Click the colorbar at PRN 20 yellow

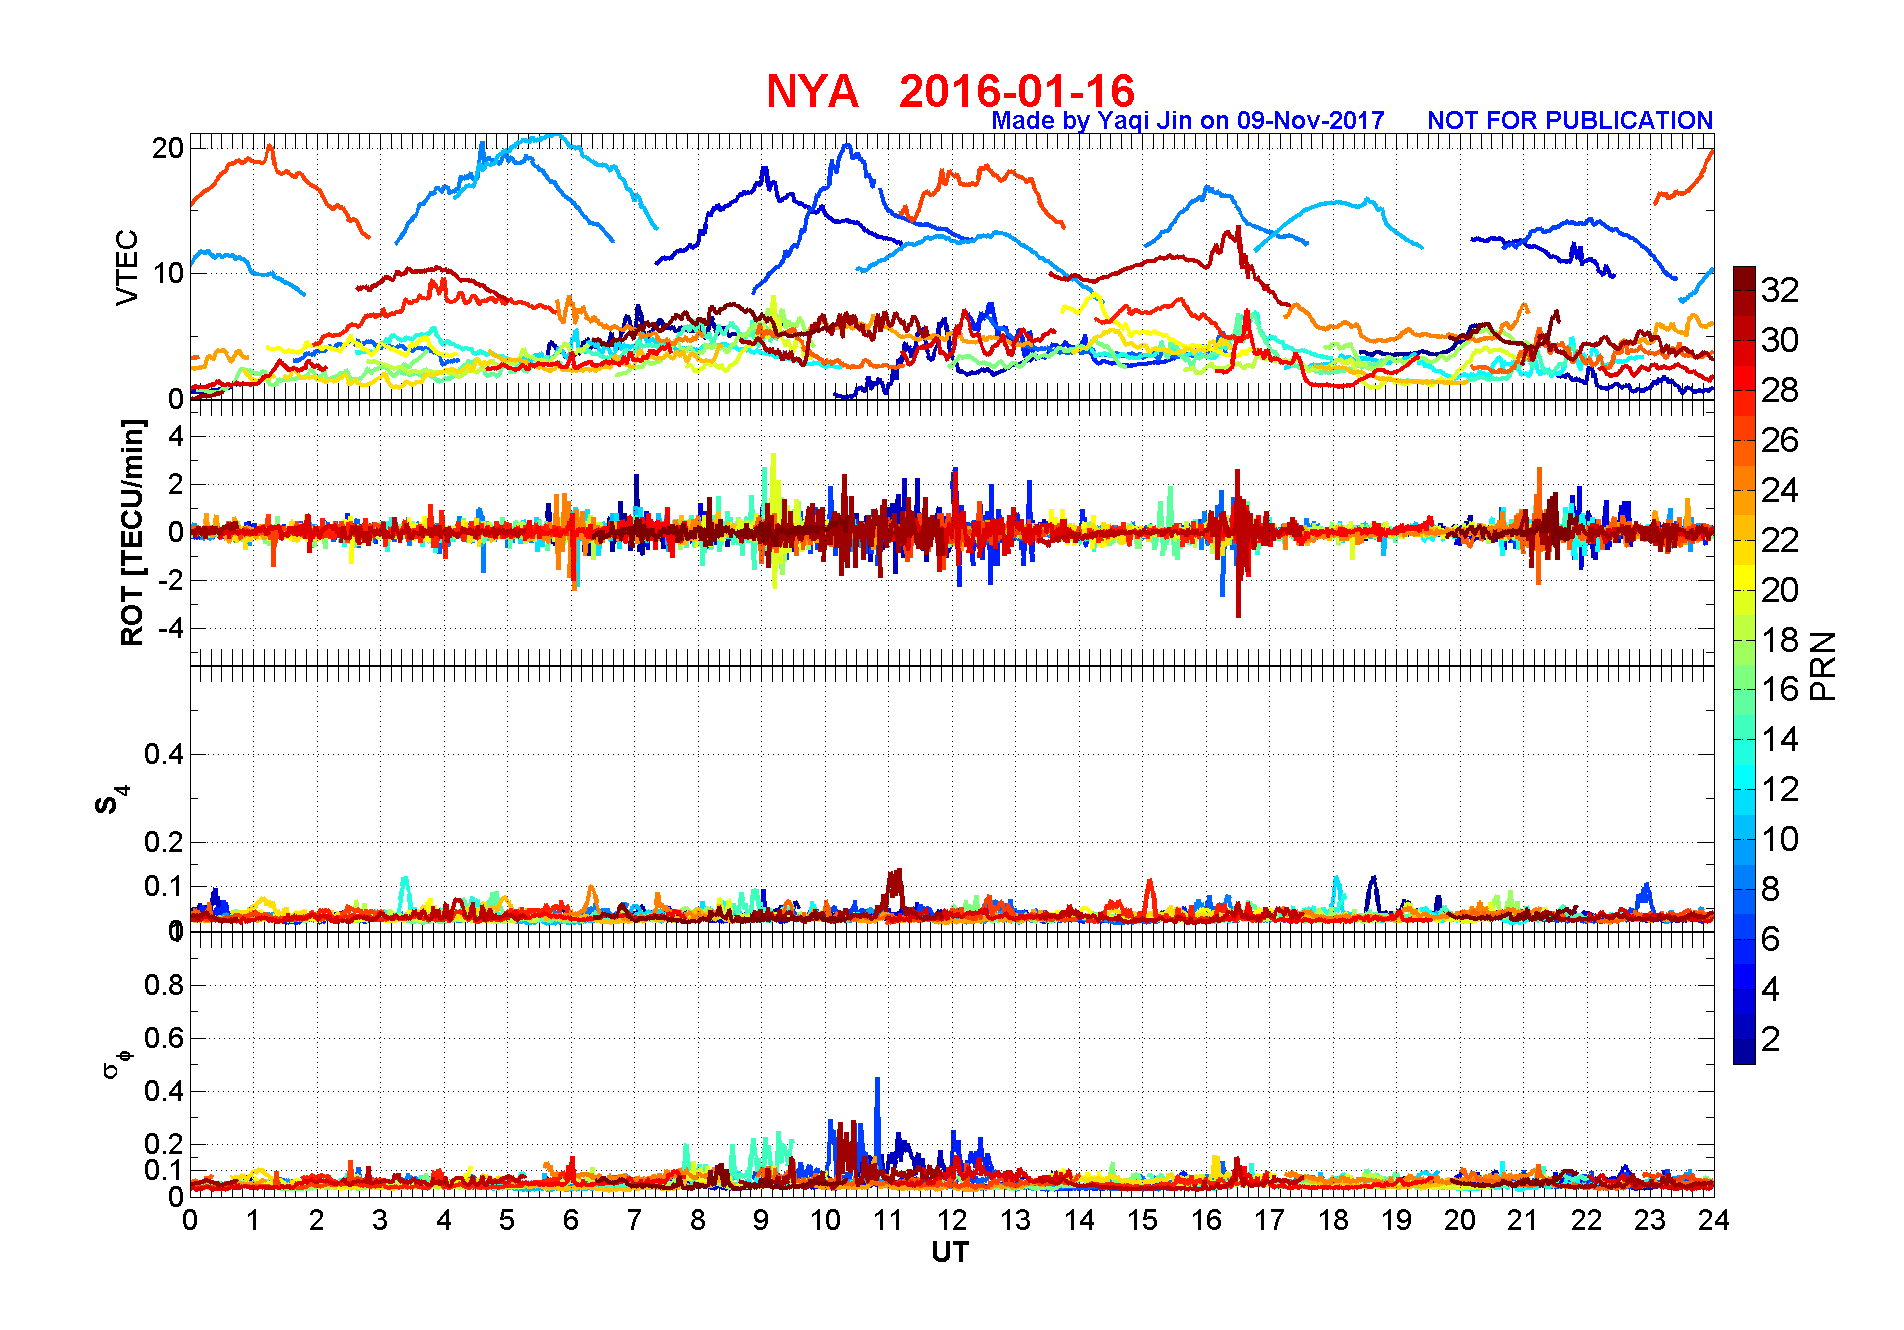coord(1744,590)
